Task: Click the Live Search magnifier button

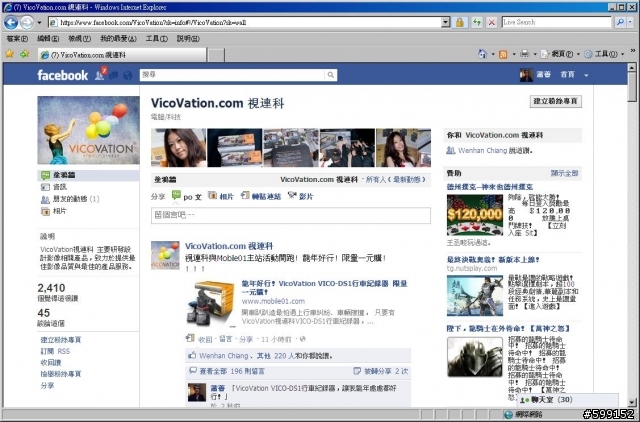Action: tap(620, 22)
